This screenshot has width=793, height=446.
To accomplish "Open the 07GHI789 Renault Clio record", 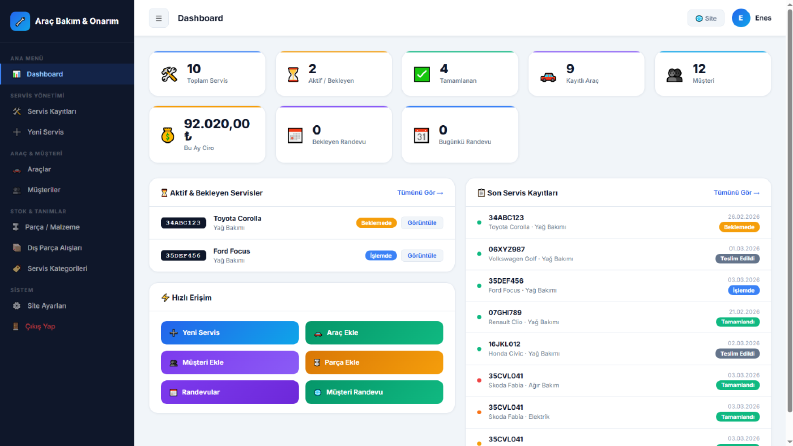I will [618, 318].
